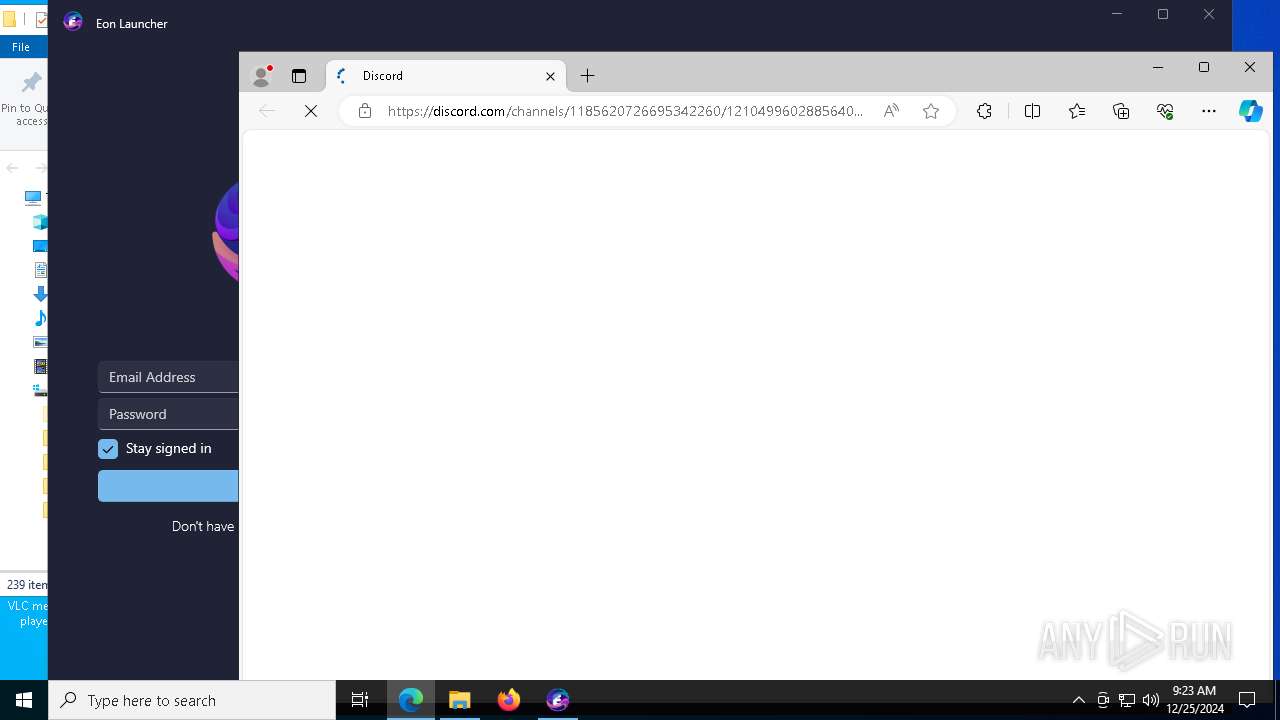This screenshot has height=720, width=1280.
Task: Click Email Address field in Eon Launcher
Action: (168, 377)
